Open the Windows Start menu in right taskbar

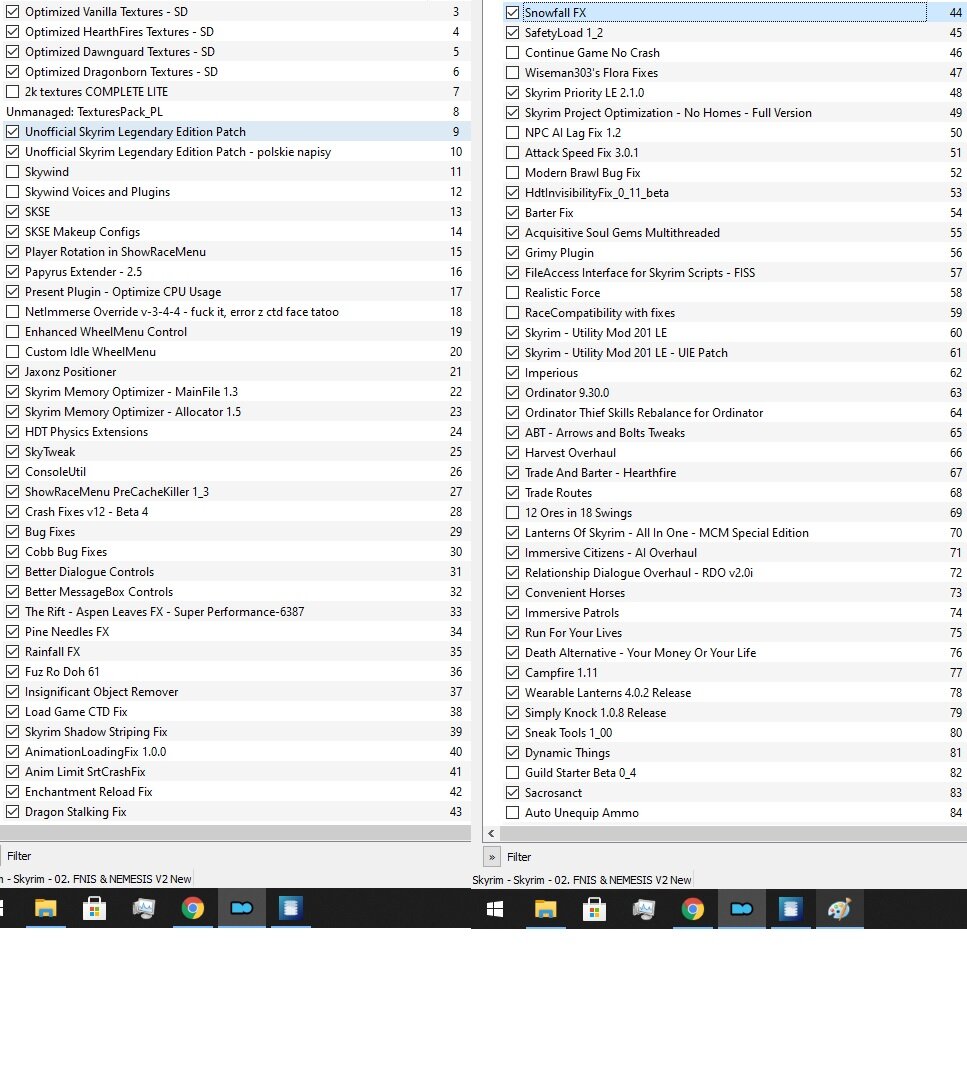(x=495, y=910)
